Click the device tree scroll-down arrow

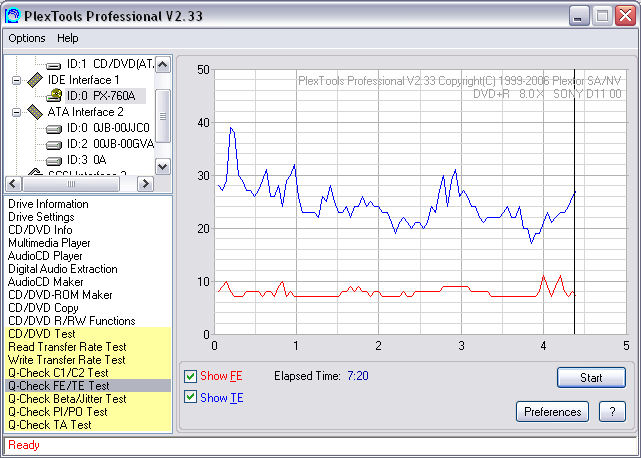pyautogui.click(x=163, y=166)
